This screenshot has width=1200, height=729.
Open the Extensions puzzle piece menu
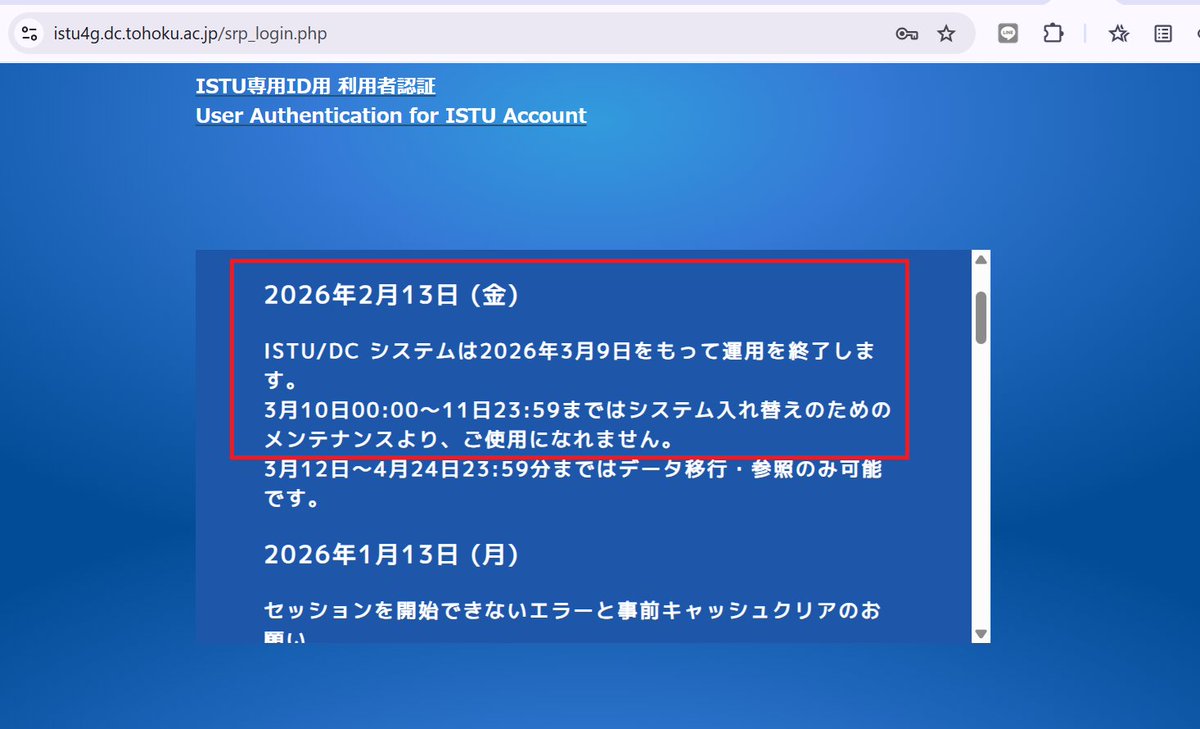click(1053, 33)
